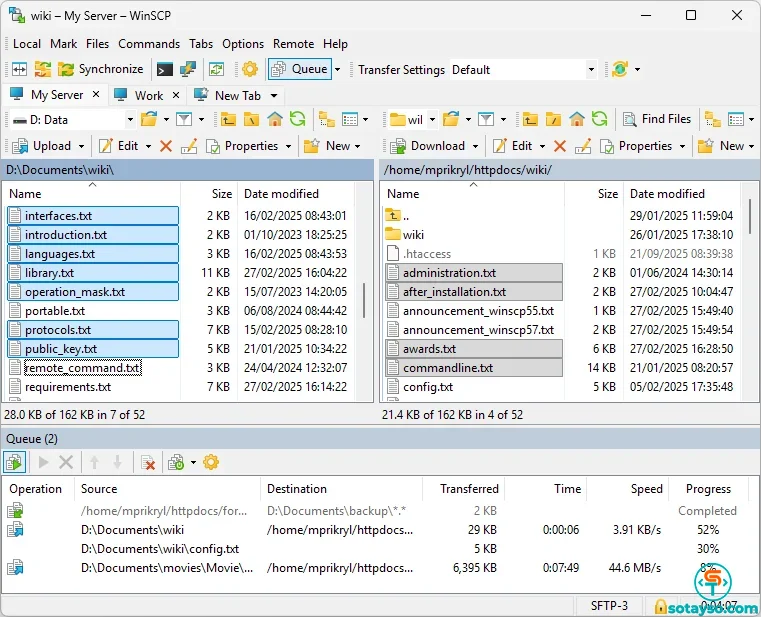This screenshot has height=617, width=761.
Task: Click the queue Move Down arrow icon
Action: pos(117,462)
